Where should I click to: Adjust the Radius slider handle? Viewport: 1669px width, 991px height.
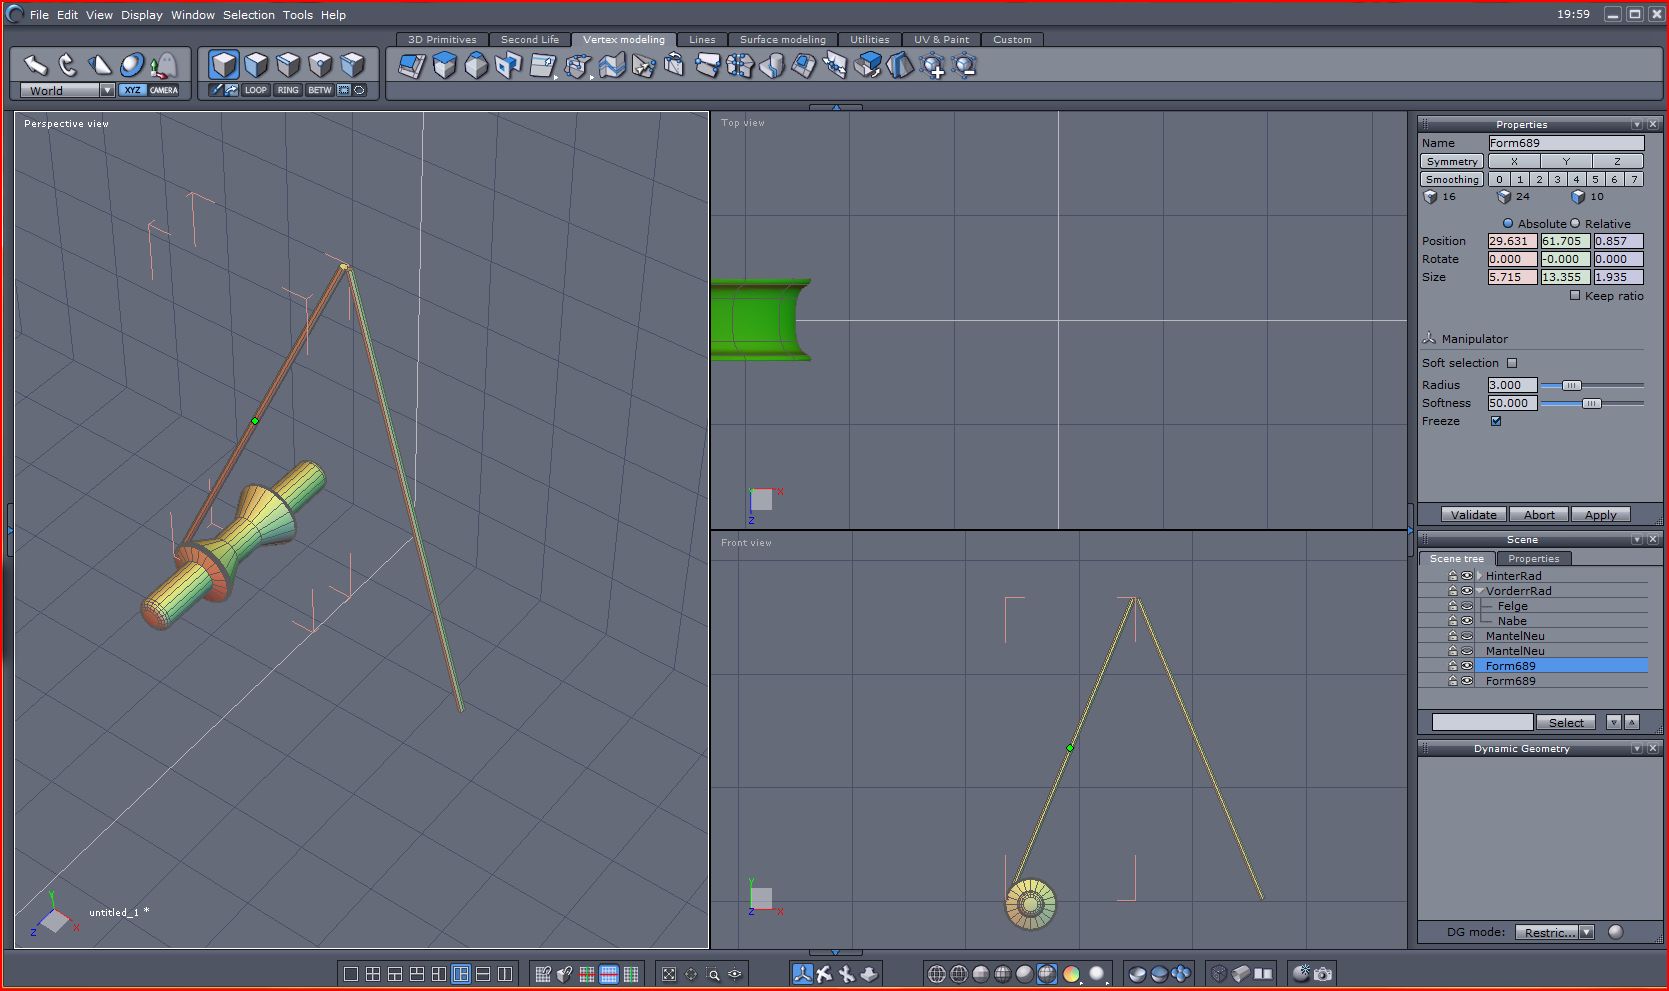pyautogui.click(x=1571, y=385)
